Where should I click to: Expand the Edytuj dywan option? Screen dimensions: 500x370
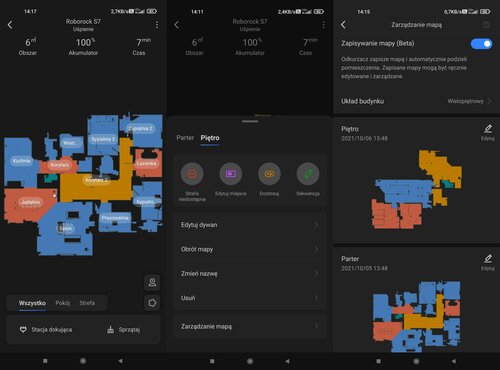tap(250, 225)
